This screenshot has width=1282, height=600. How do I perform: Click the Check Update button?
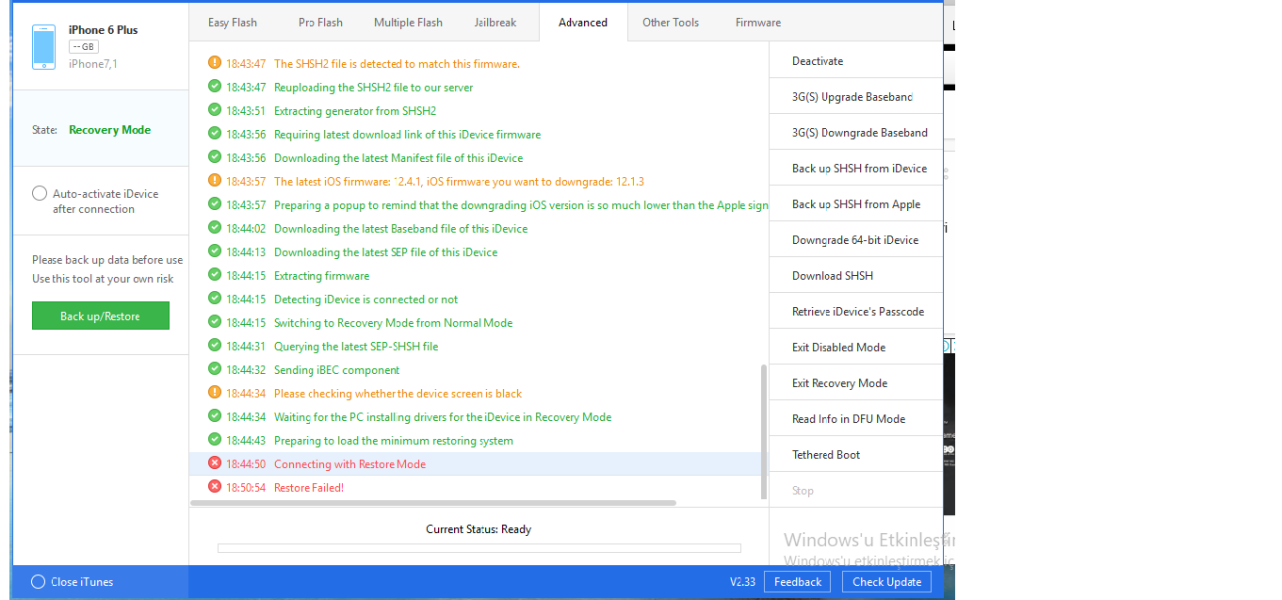[x=887, y=582]
